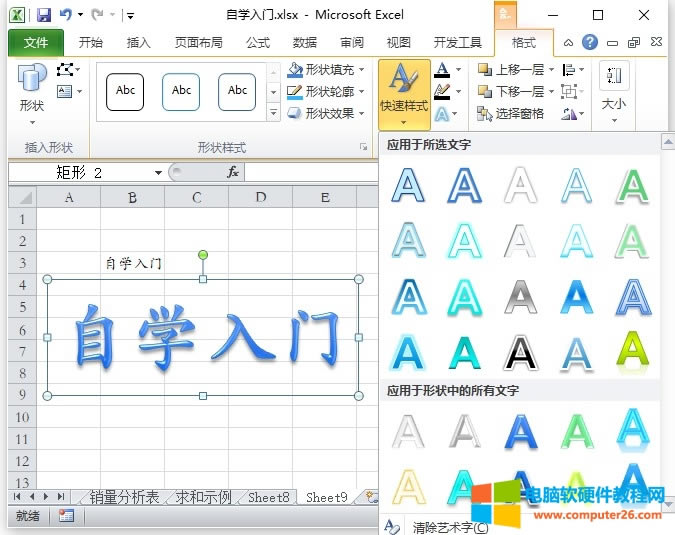The height and width of the screenshot is (535, 675).
Task: Select the green A WordArt style in the top row
Action: point(631,186)
